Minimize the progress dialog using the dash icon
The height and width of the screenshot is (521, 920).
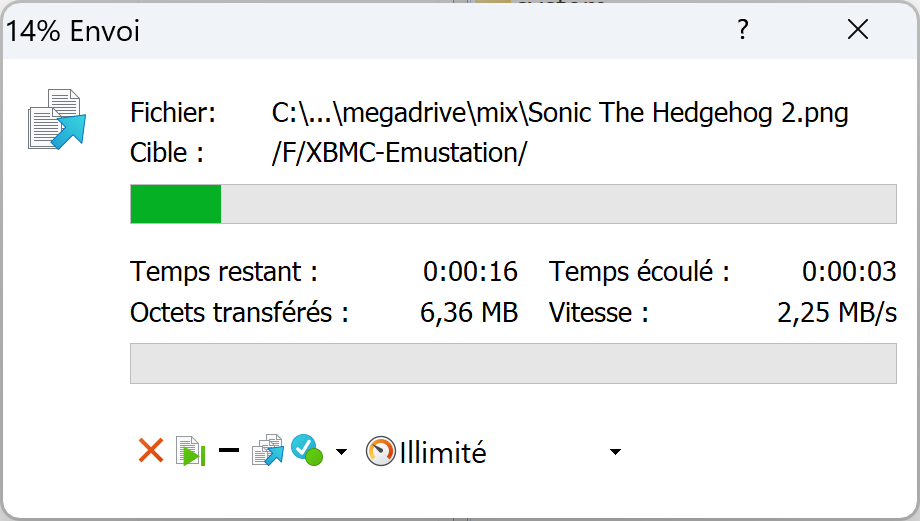[229, 451]
